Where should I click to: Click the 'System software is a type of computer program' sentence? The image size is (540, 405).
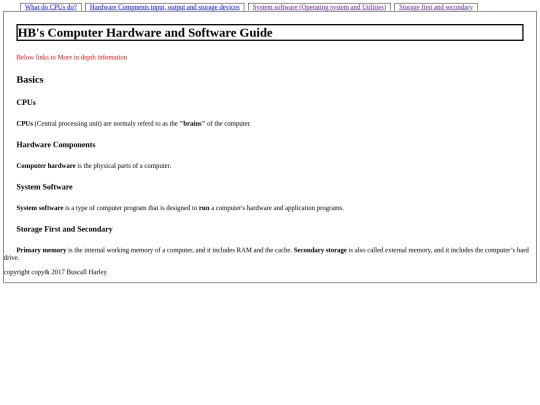click(180, 208)
